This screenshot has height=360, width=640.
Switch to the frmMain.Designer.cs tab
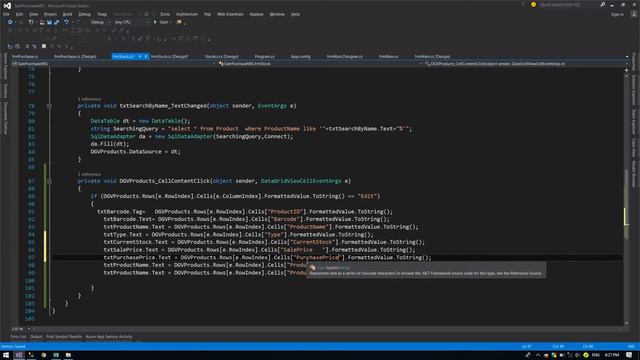(x=344, y=57)
